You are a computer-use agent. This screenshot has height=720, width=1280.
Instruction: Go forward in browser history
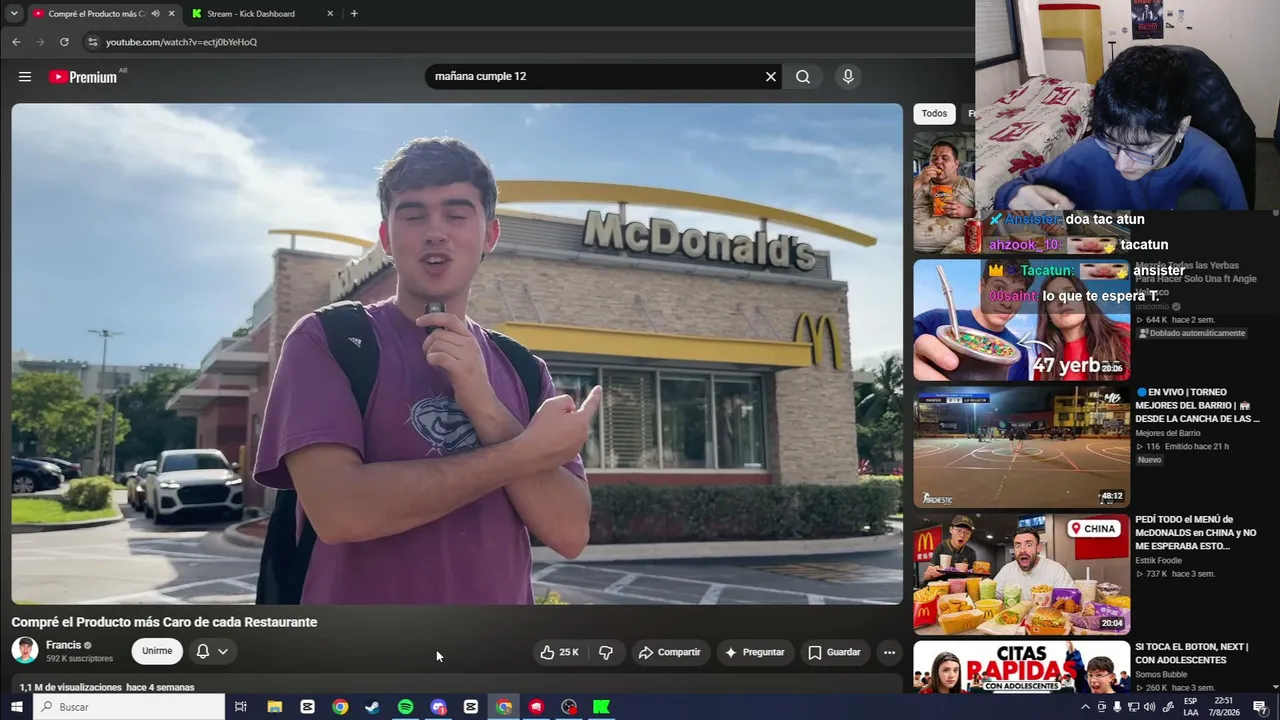click(x=40, y=42)
